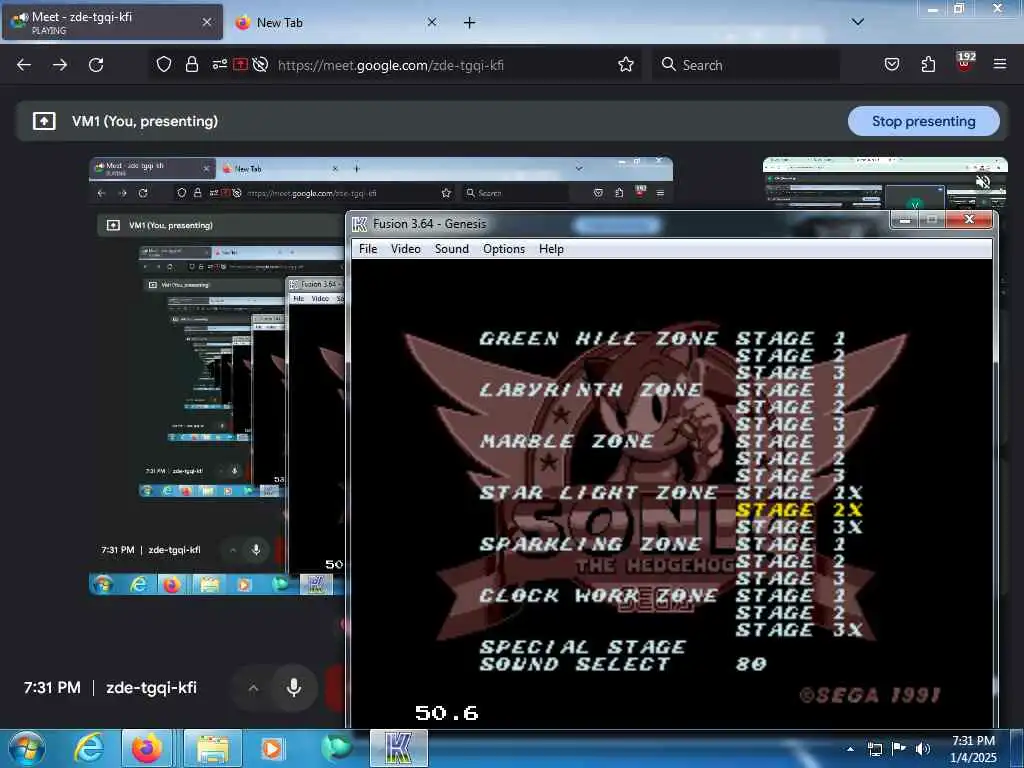Open the Windows Start button

27,748
